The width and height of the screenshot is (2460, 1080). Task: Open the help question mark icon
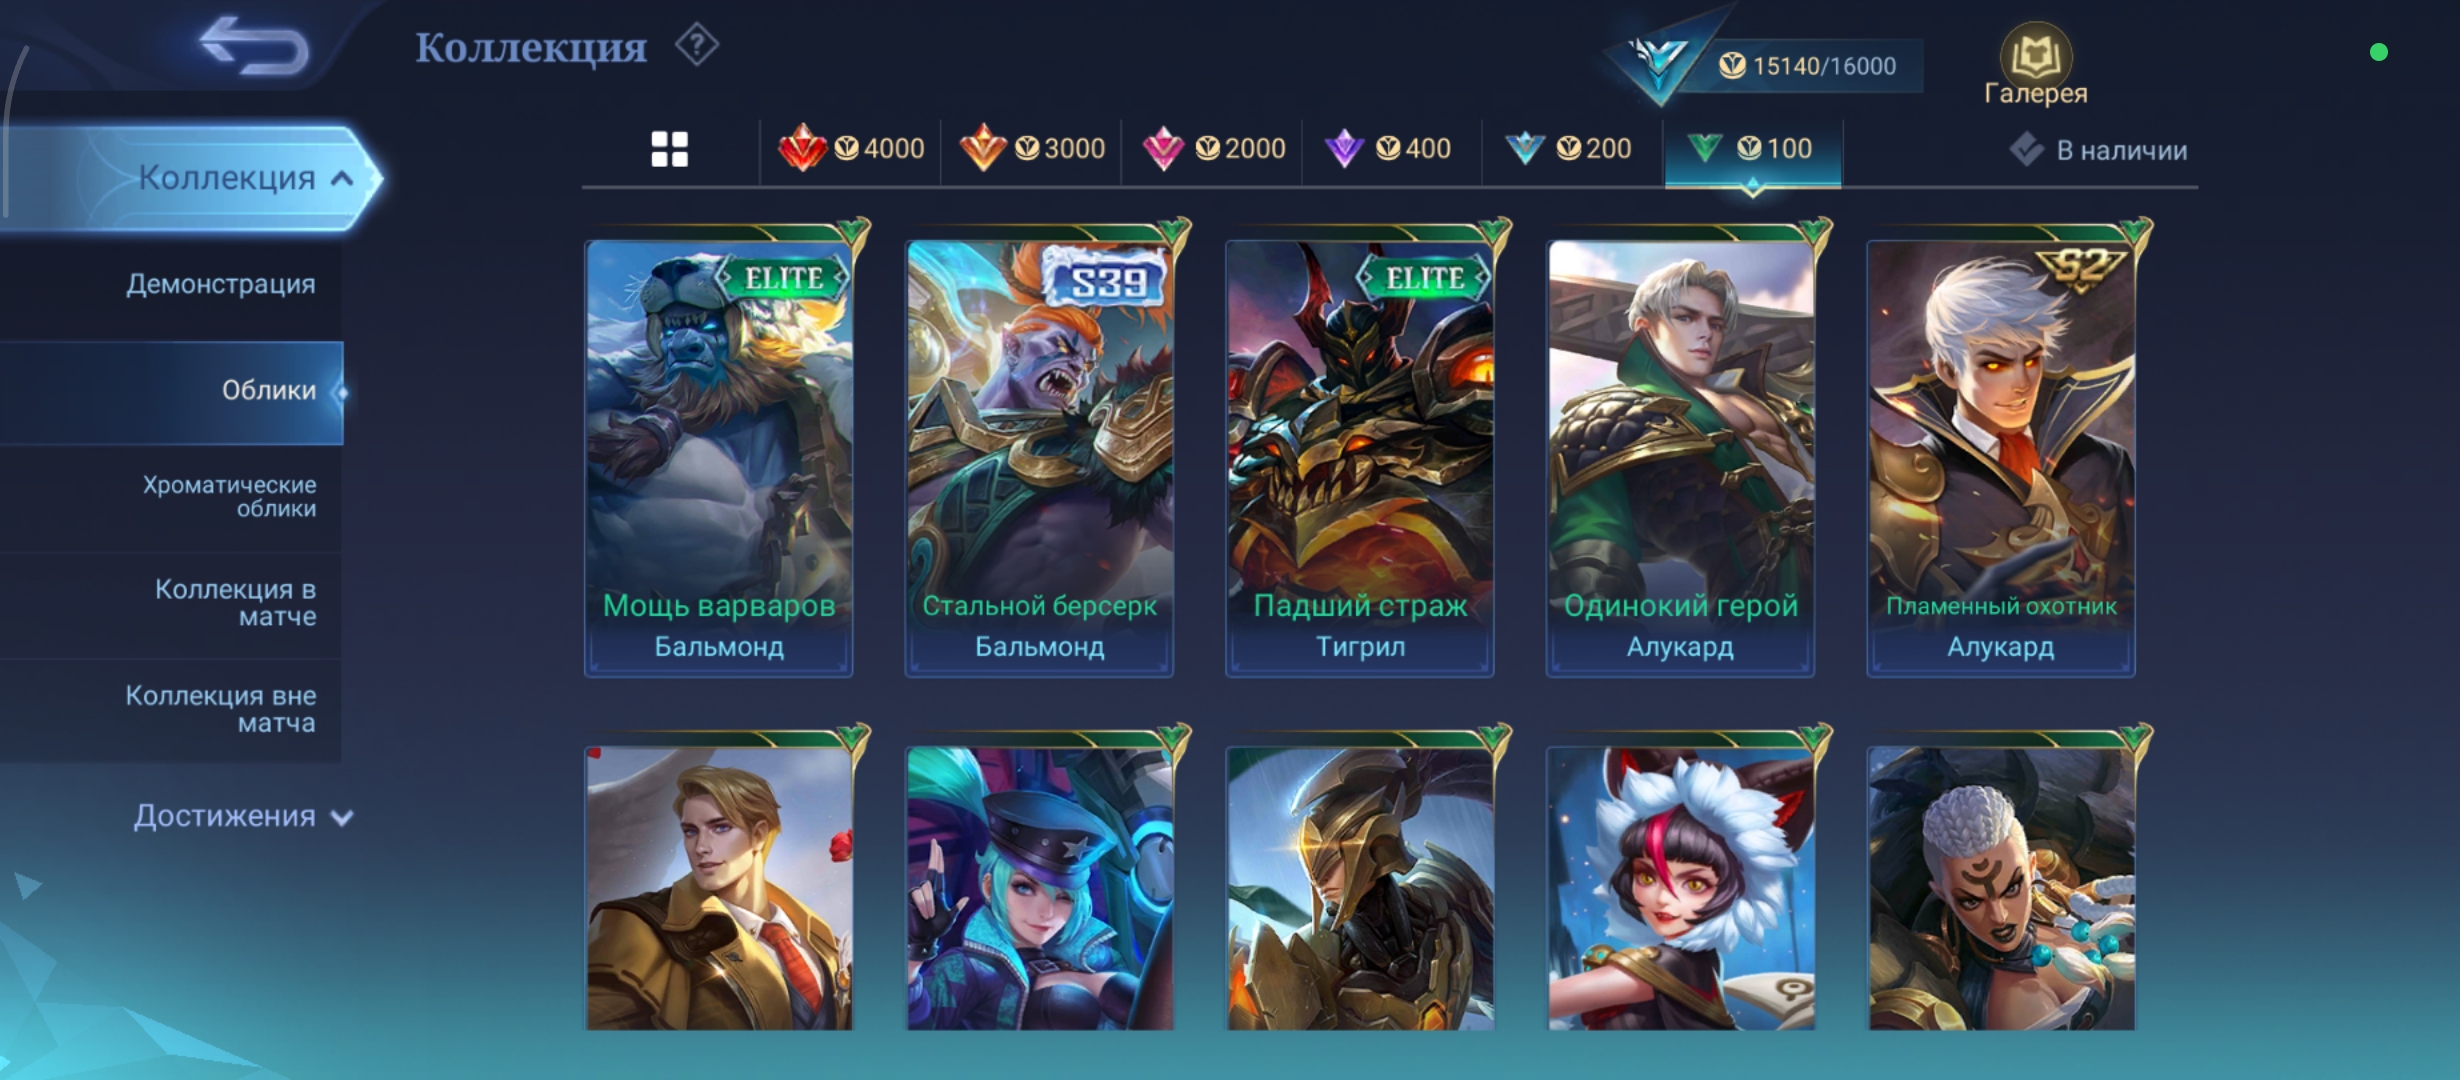696,45
